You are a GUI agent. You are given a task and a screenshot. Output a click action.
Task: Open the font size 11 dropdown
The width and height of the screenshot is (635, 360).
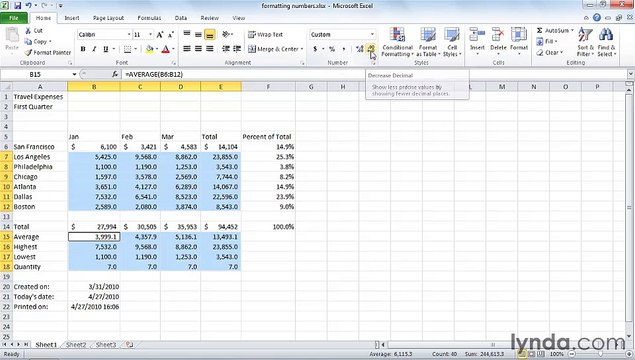[x=150, y=35]
